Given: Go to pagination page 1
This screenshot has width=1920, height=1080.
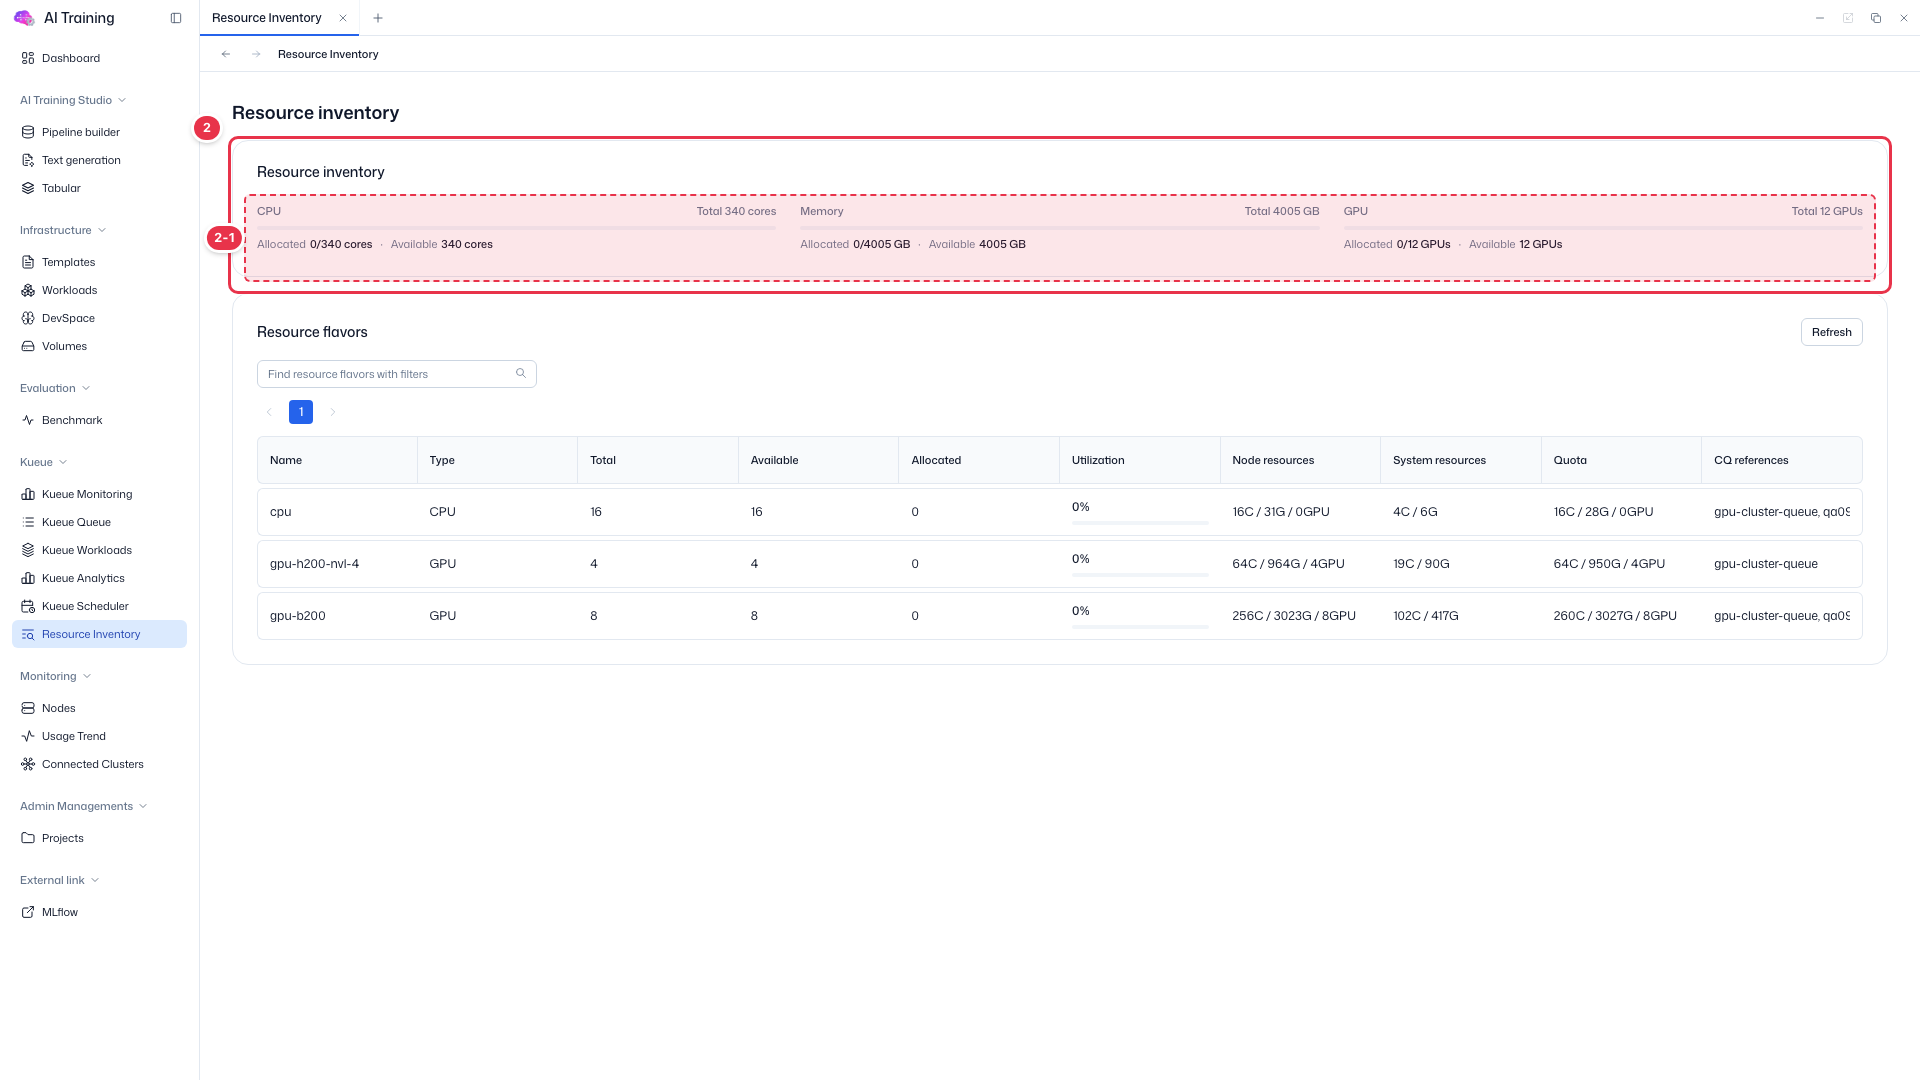Looking at the screenshot, I should 301,412.
